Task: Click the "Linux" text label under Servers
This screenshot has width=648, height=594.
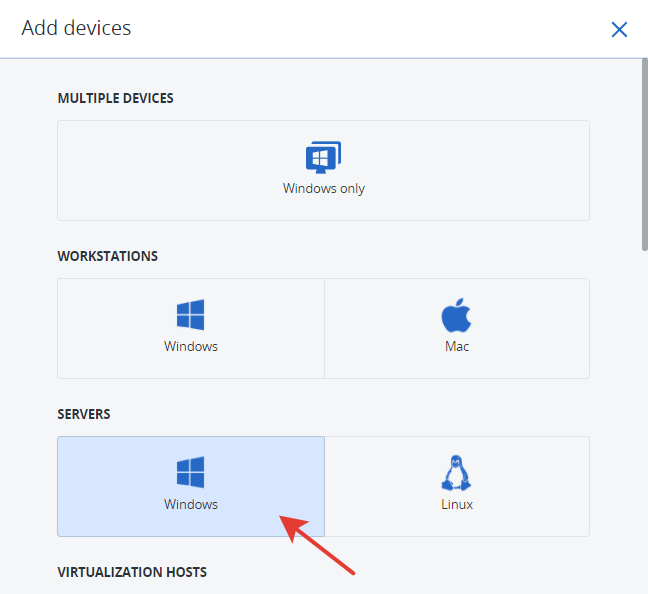Action: pos(457,504)
